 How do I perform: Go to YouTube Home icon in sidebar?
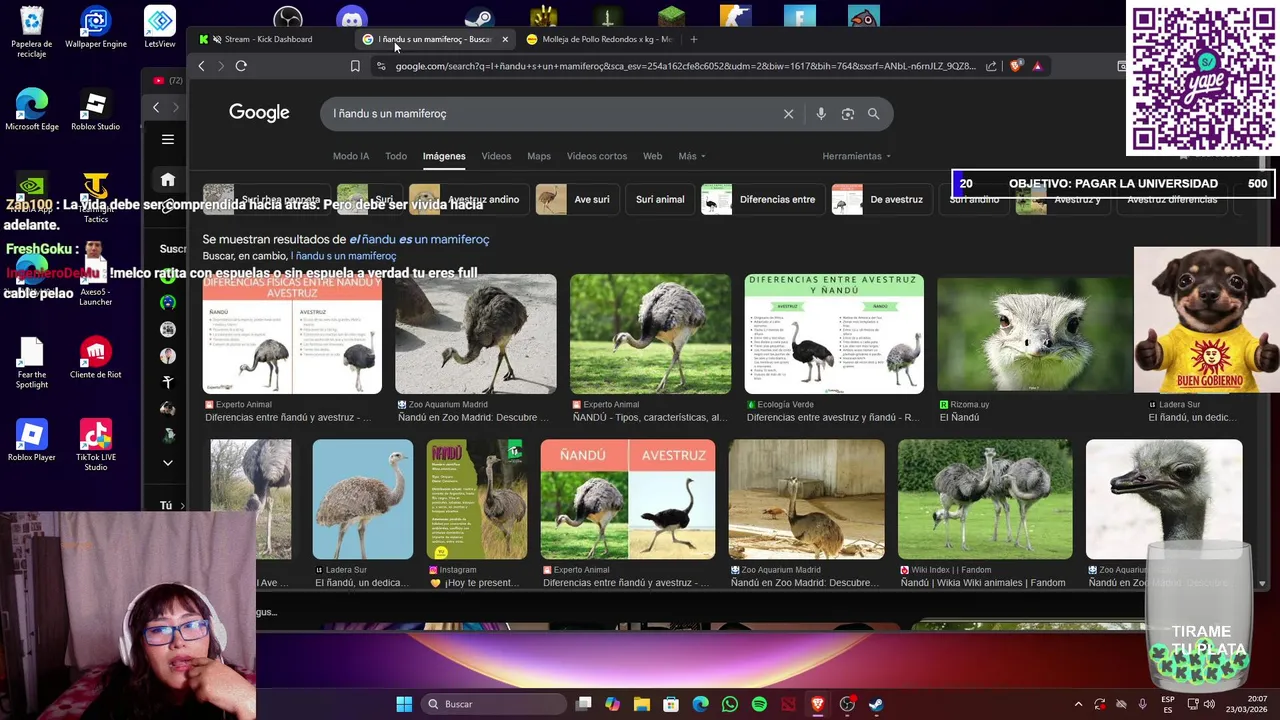coord(168,180)
